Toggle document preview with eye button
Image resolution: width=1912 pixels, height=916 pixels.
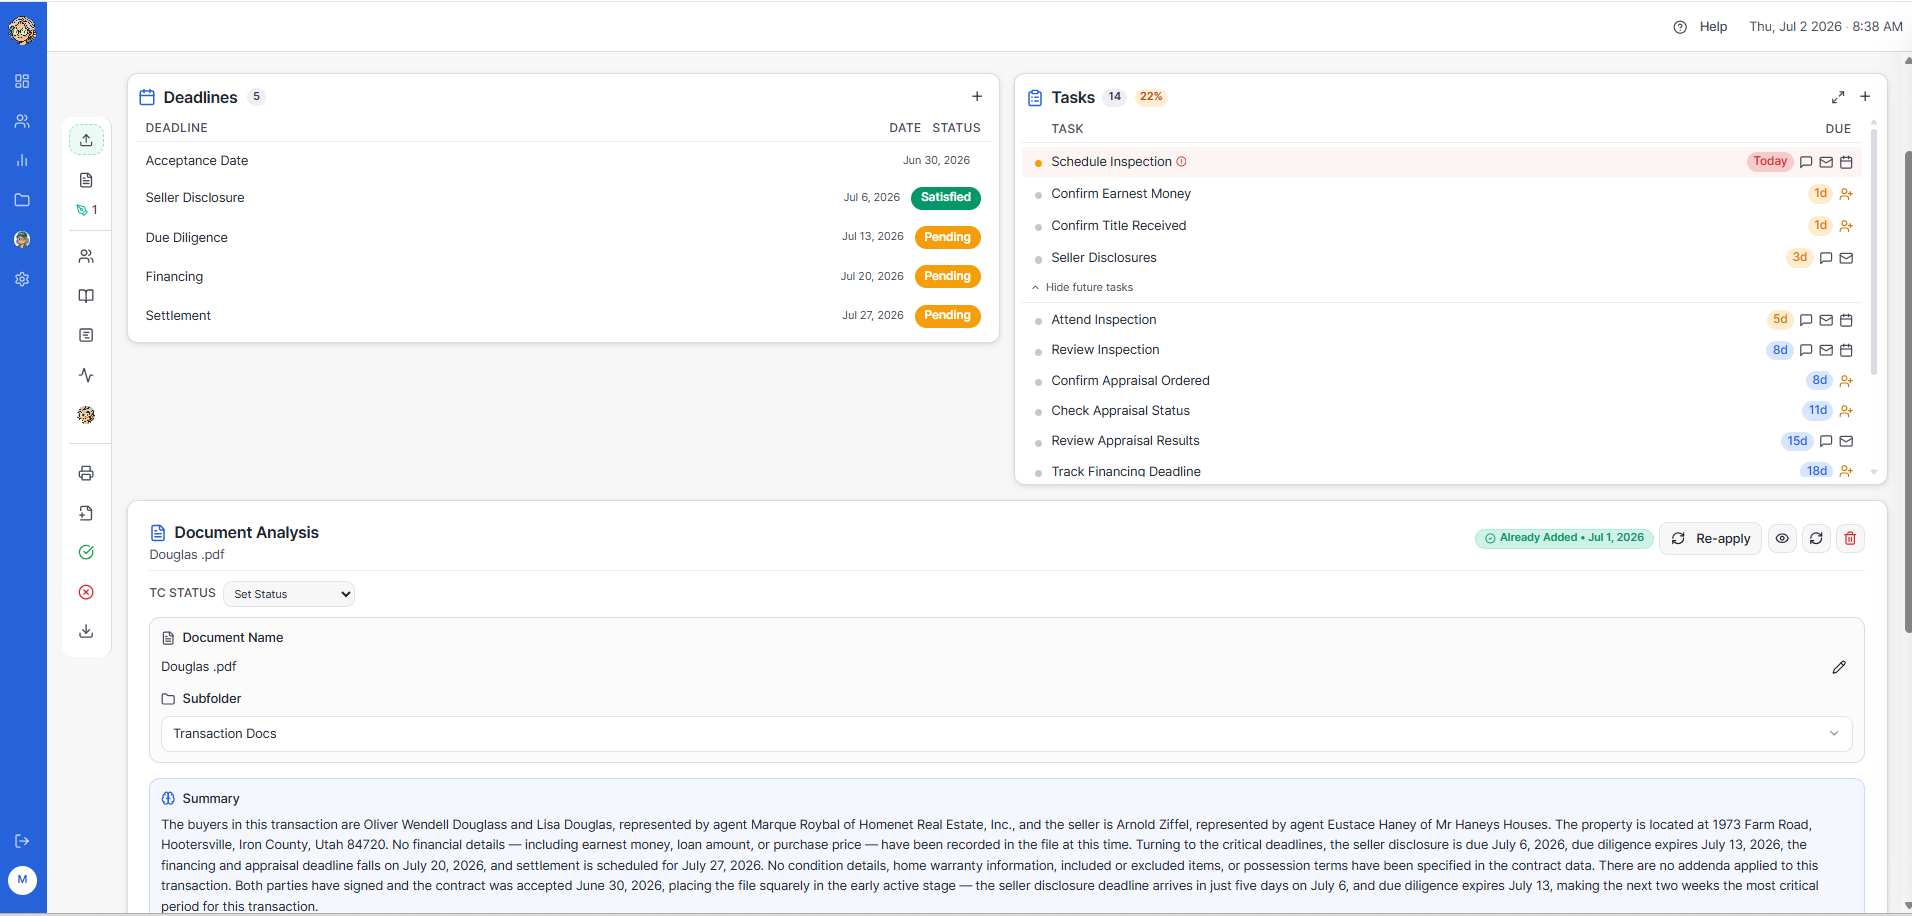1782,538
